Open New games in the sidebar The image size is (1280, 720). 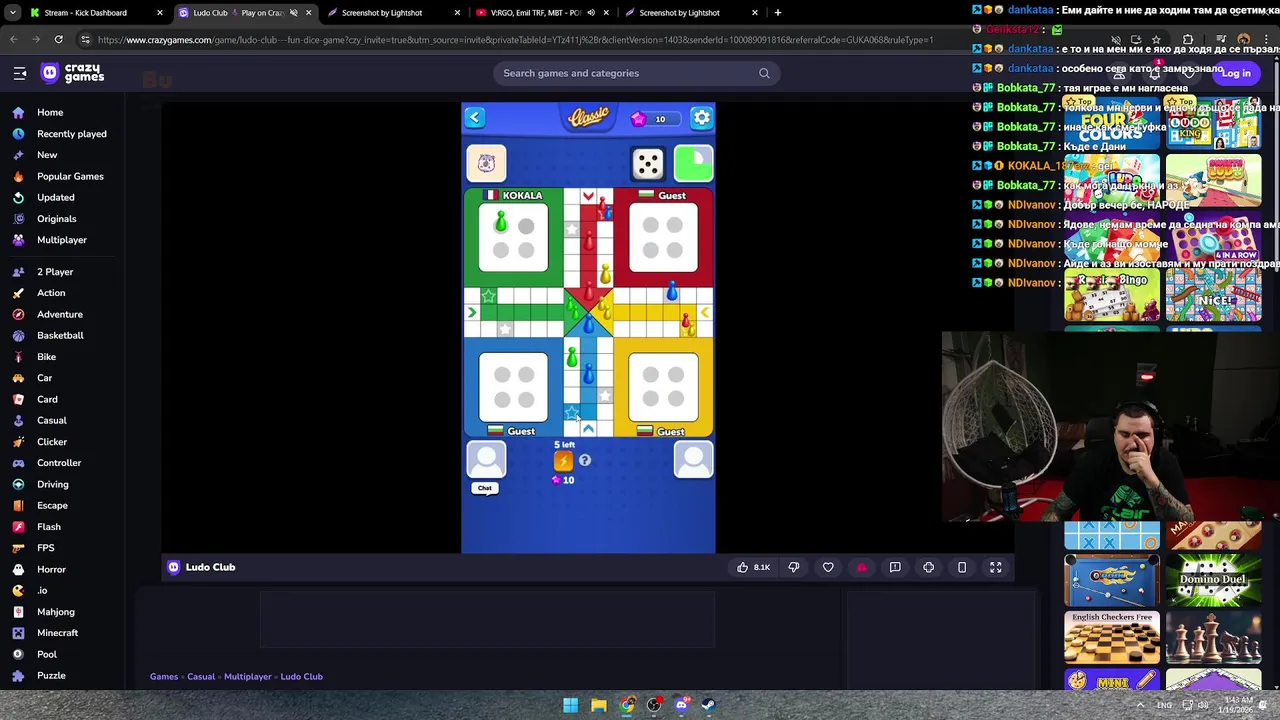point(47,155)
